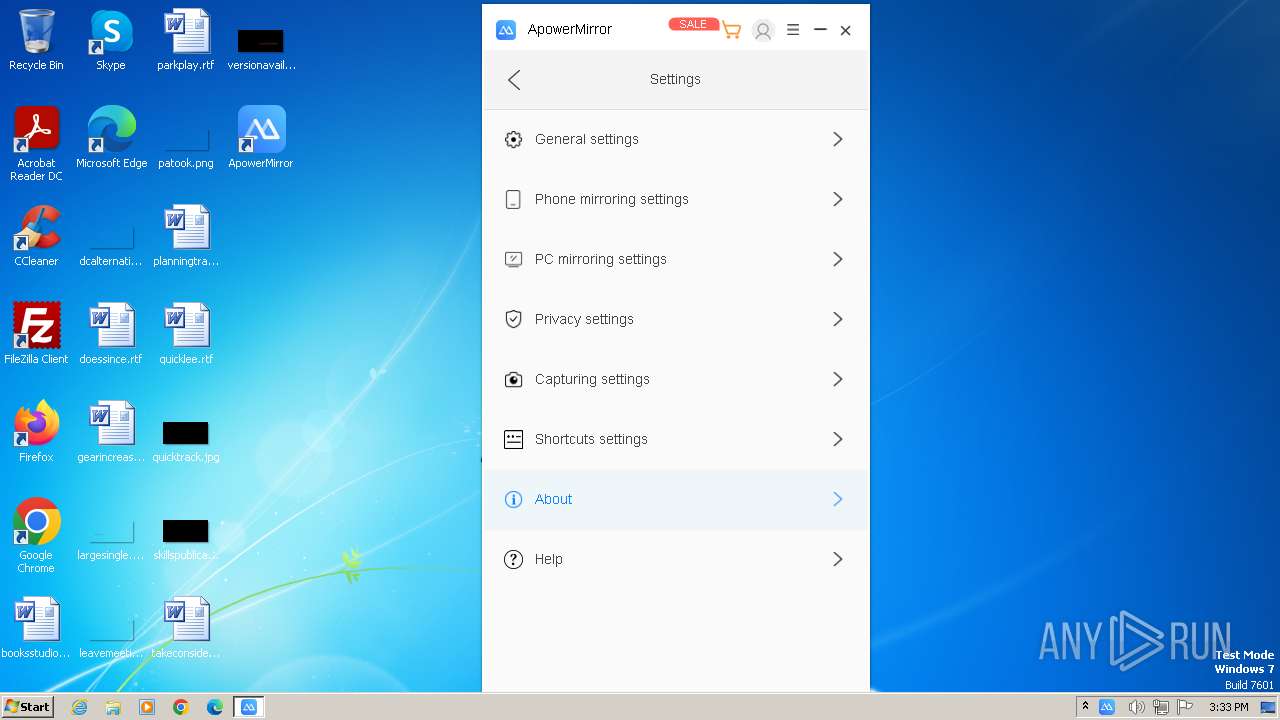Click ApowerMirror taskbar button

point(249,707)
